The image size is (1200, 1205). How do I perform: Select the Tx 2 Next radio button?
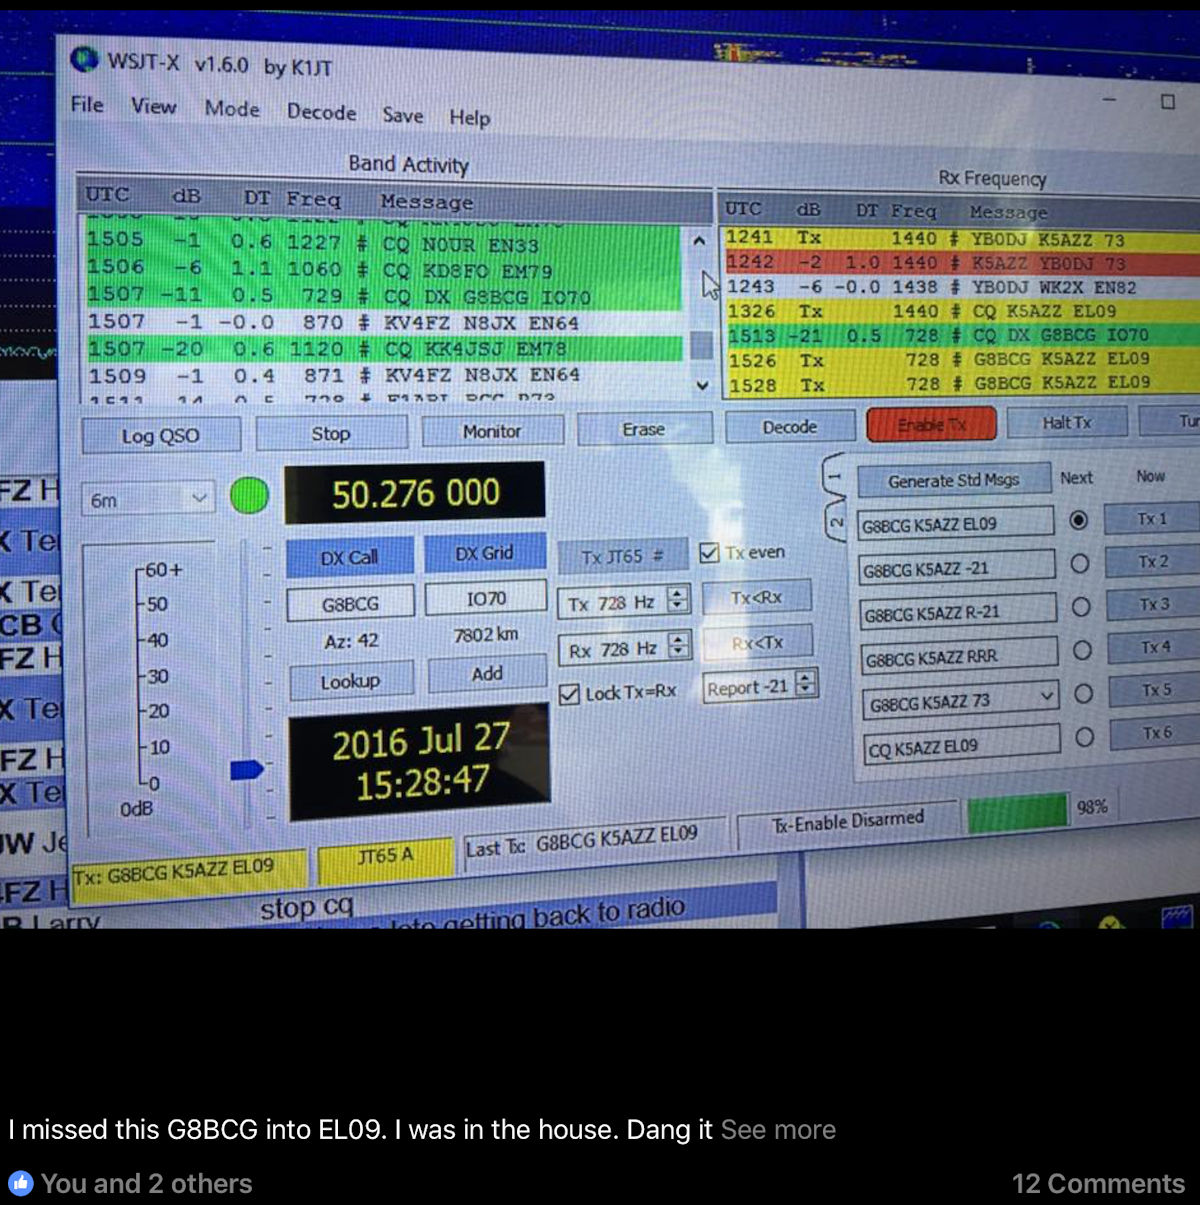[1079, 563]
